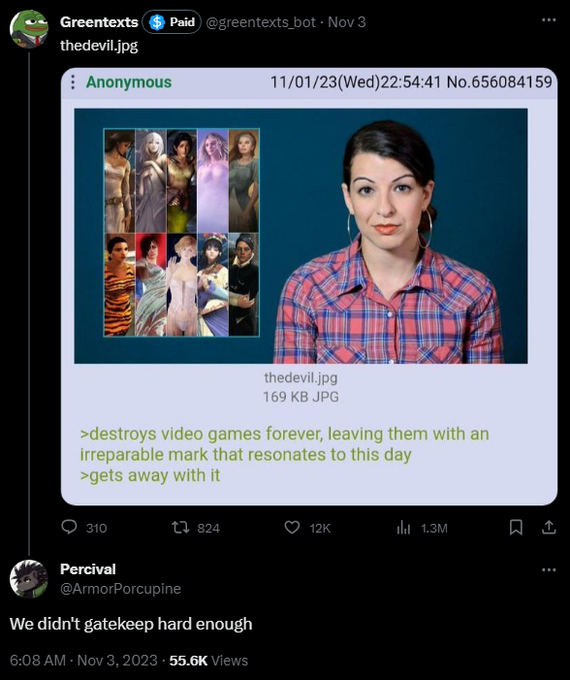
Task: Click the Paid dollar badge
Action: [172, 22]
